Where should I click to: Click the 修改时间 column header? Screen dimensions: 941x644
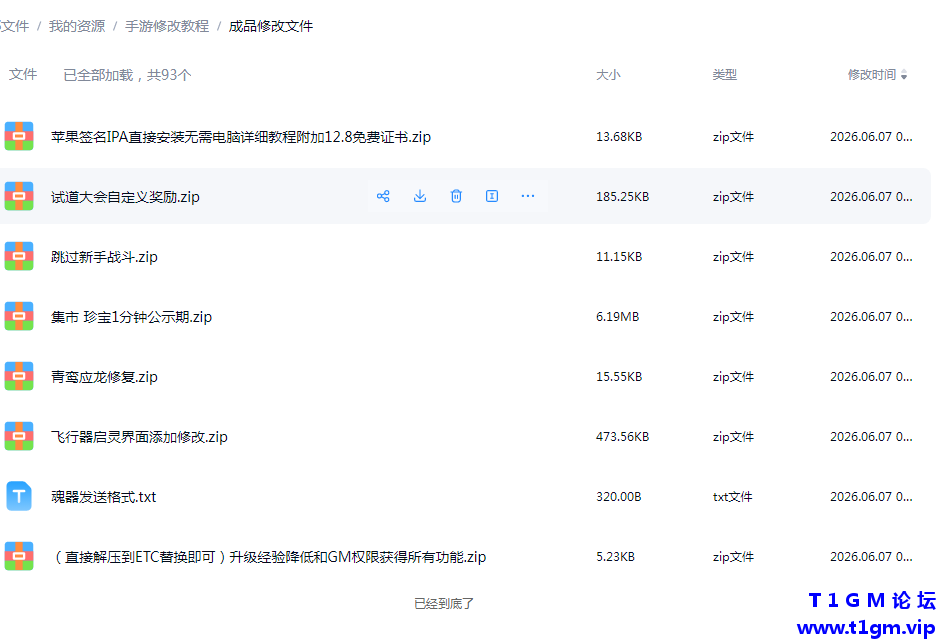click(x=871, y=75)
